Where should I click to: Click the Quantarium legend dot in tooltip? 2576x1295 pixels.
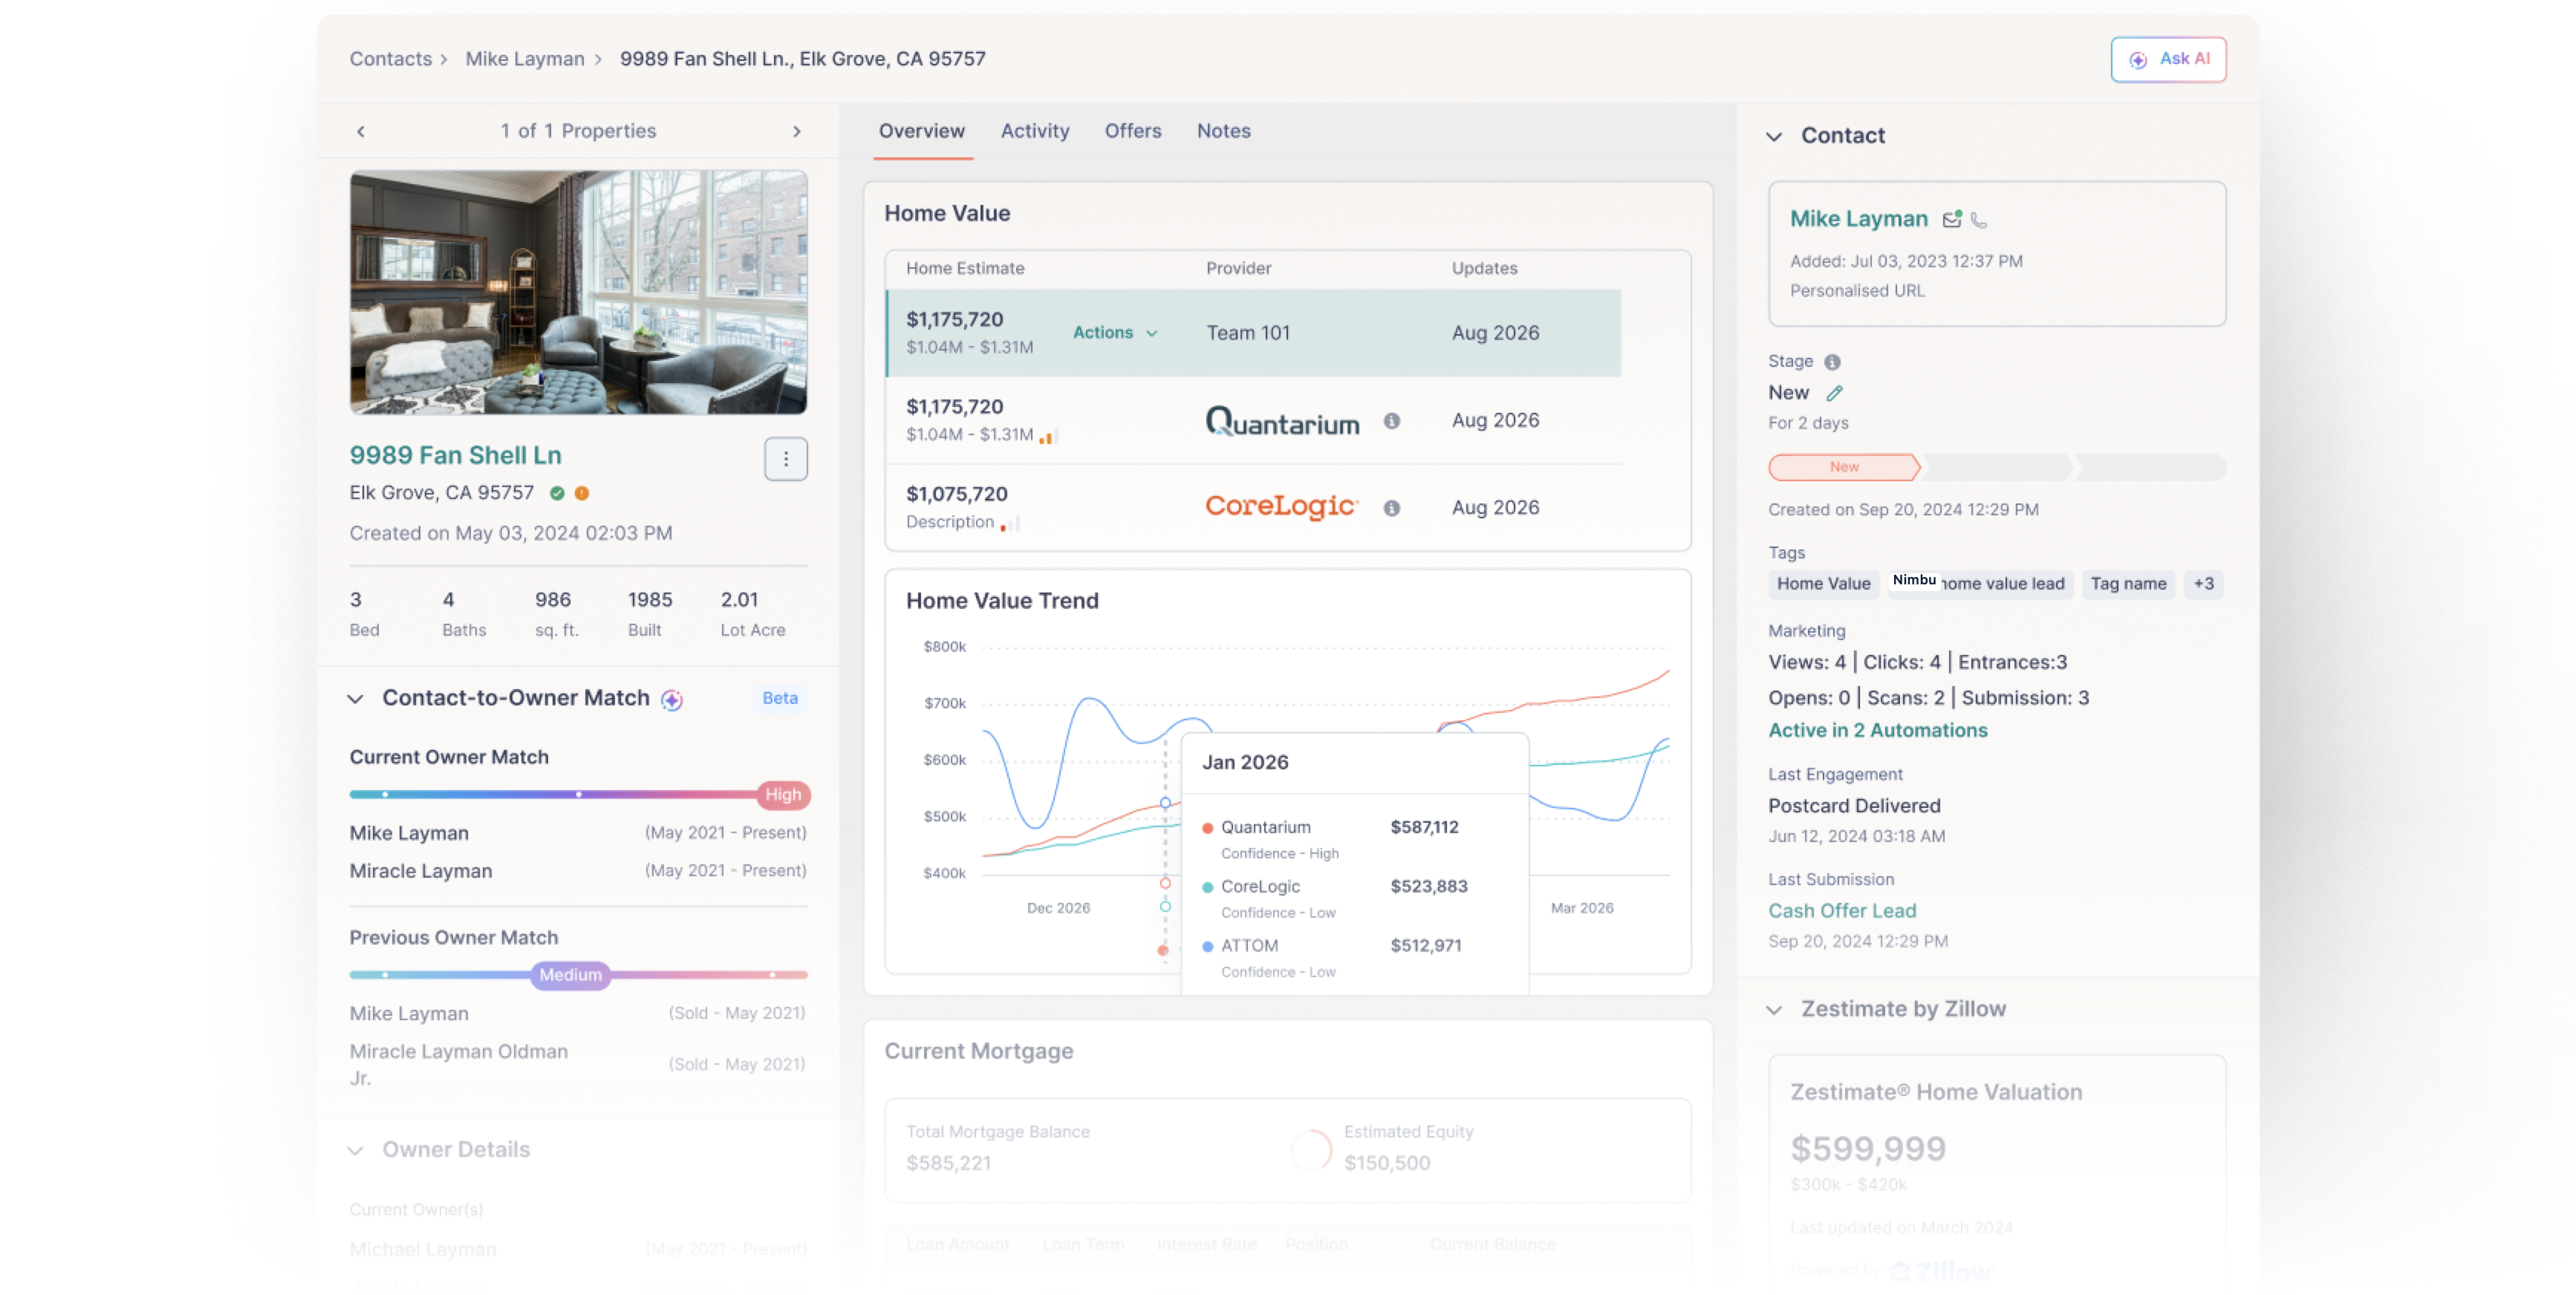(x=1207, y=828)
